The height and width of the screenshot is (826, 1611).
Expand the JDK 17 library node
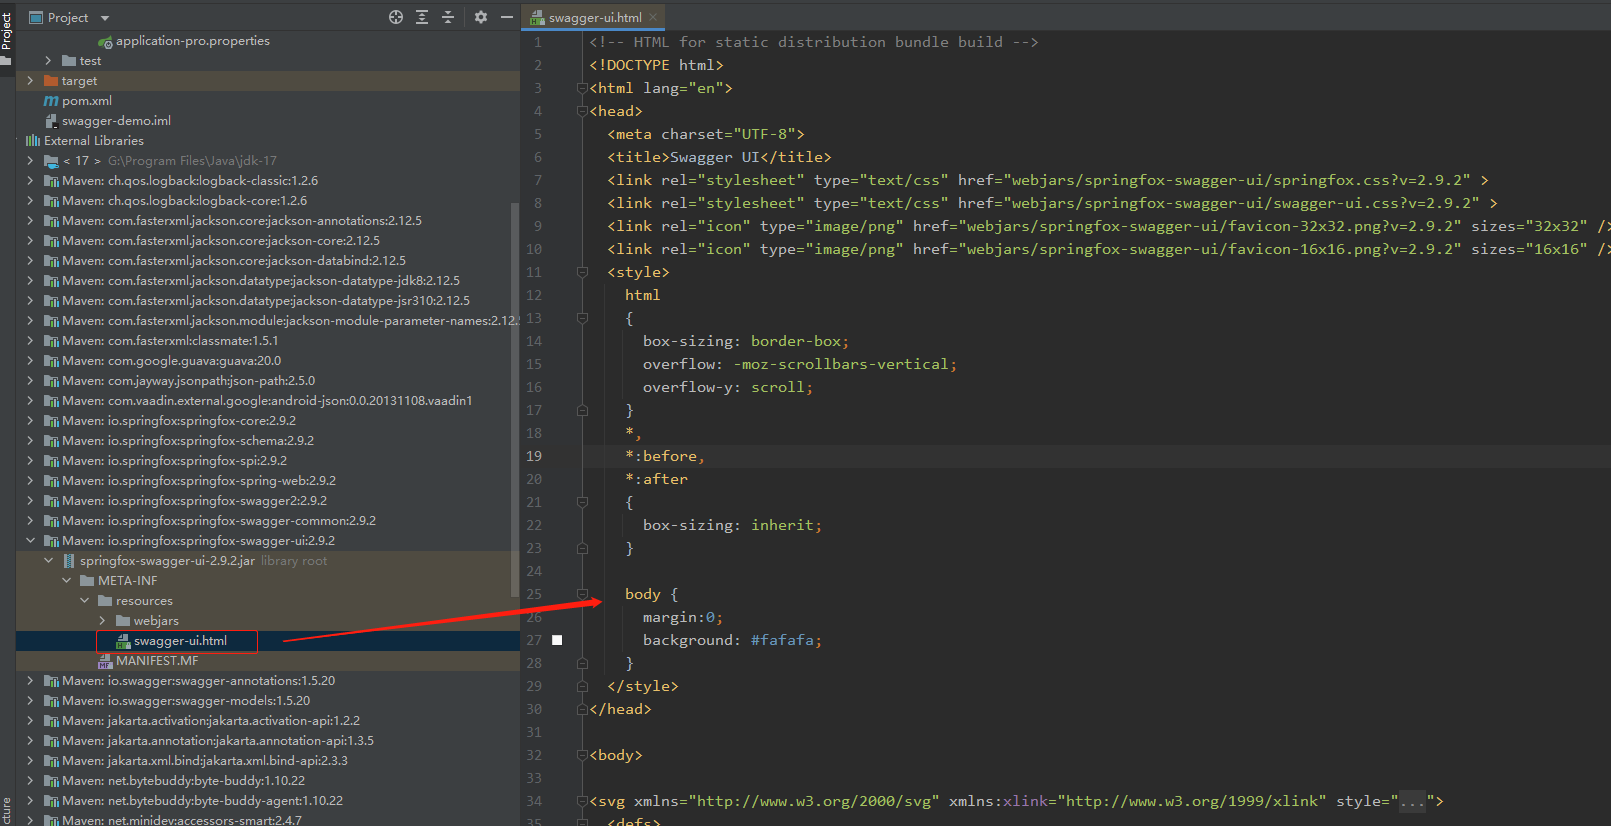click(x=30, y=161)
